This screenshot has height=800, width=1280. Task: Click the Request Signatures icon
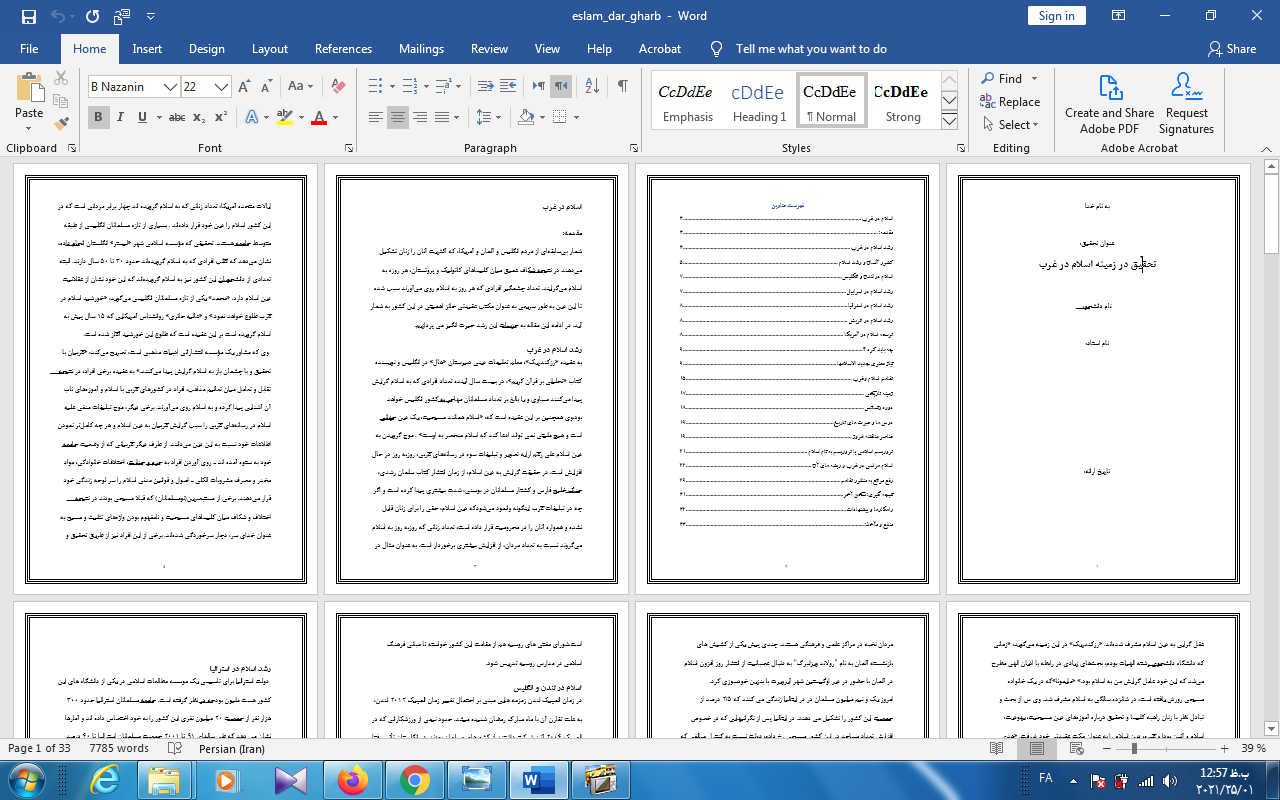point(1186,103)
